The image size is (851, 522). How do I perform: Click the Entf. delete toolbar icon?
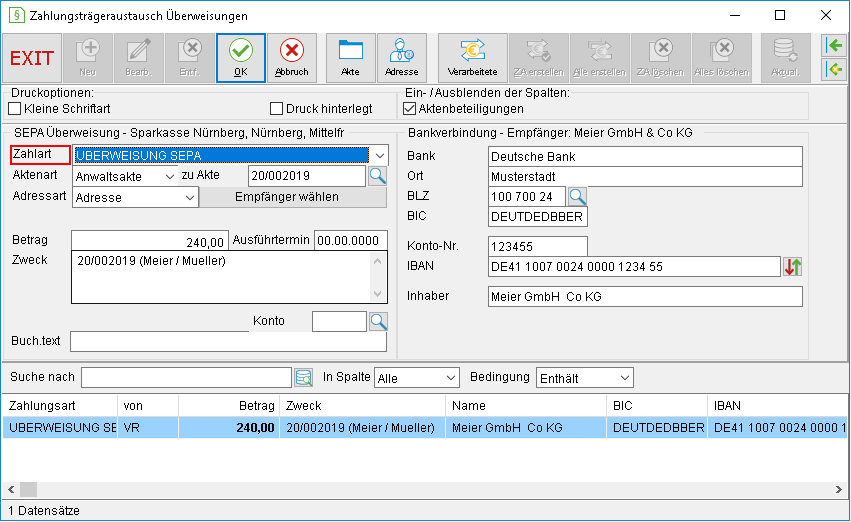tap(190, 58)
